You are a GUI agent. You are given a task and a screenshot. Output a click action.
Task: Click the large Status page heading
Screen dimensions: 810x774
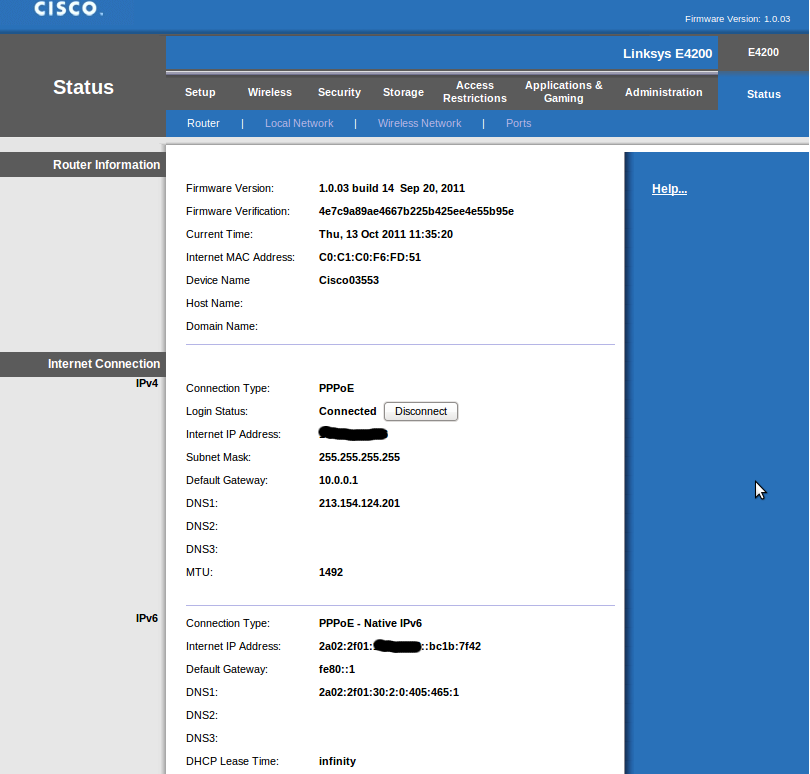point(83,87)
